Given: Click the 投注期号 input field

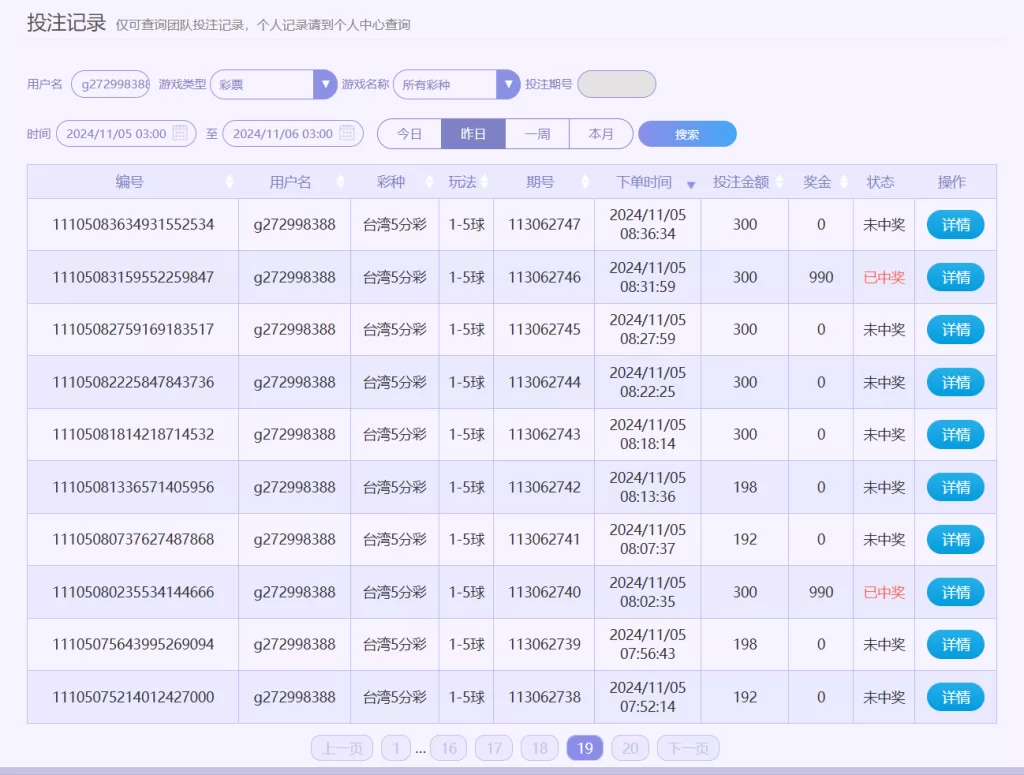Looking at the screenshot, I should click(616, 84).
